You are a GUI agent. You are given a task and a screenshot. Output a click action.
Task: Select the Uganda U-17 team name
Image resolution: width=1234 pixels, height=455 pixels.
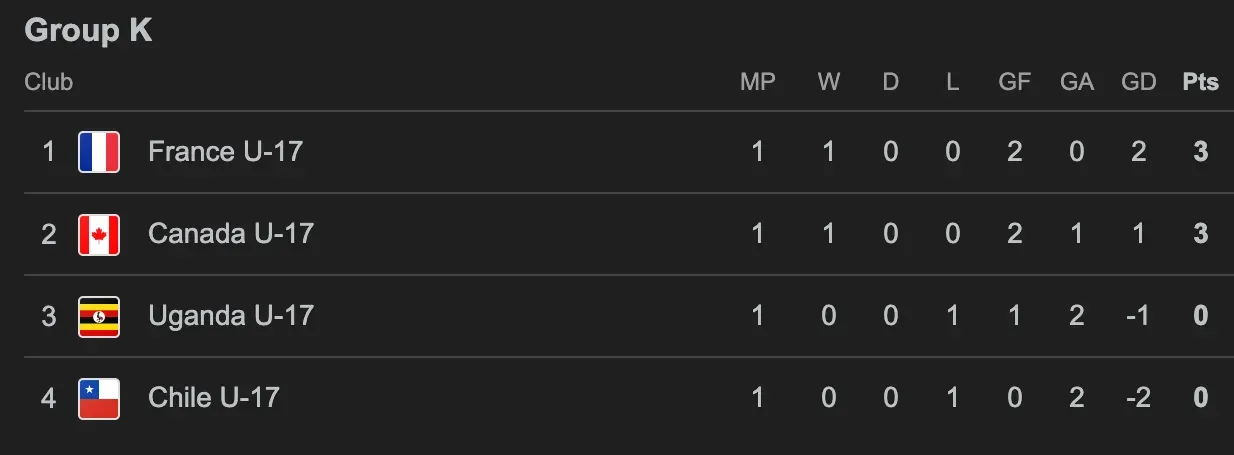point(230,316)
